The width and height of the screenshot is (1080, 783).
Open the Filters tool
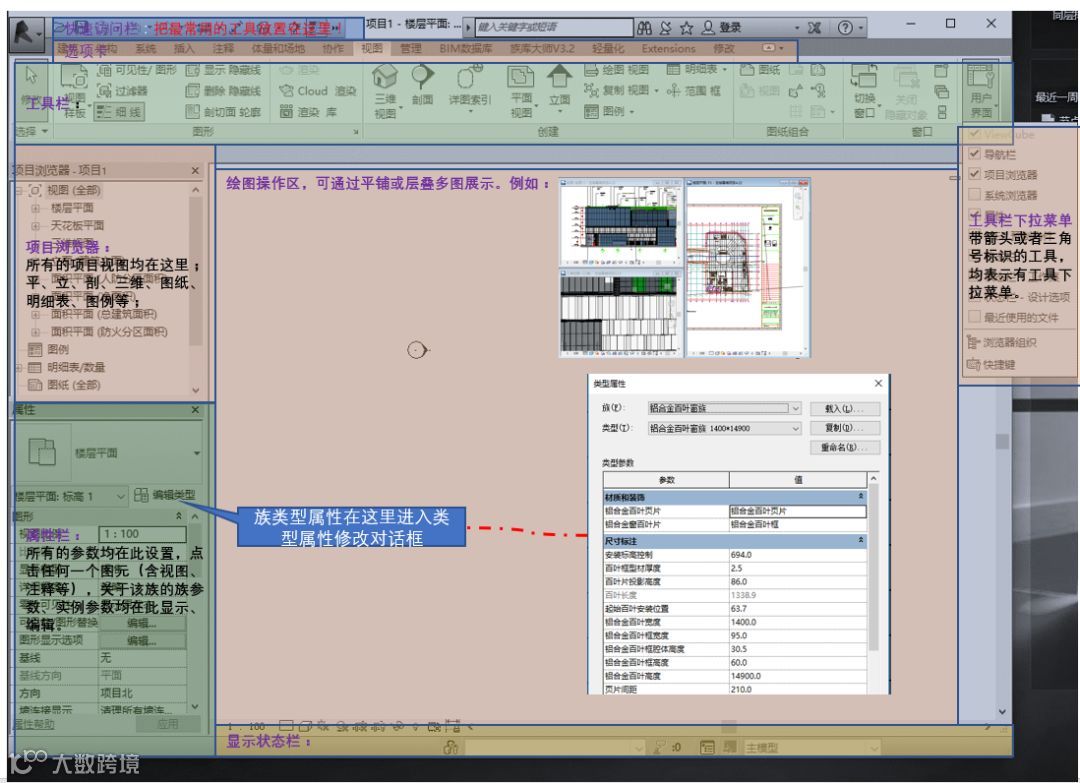[x=123, y=91]
